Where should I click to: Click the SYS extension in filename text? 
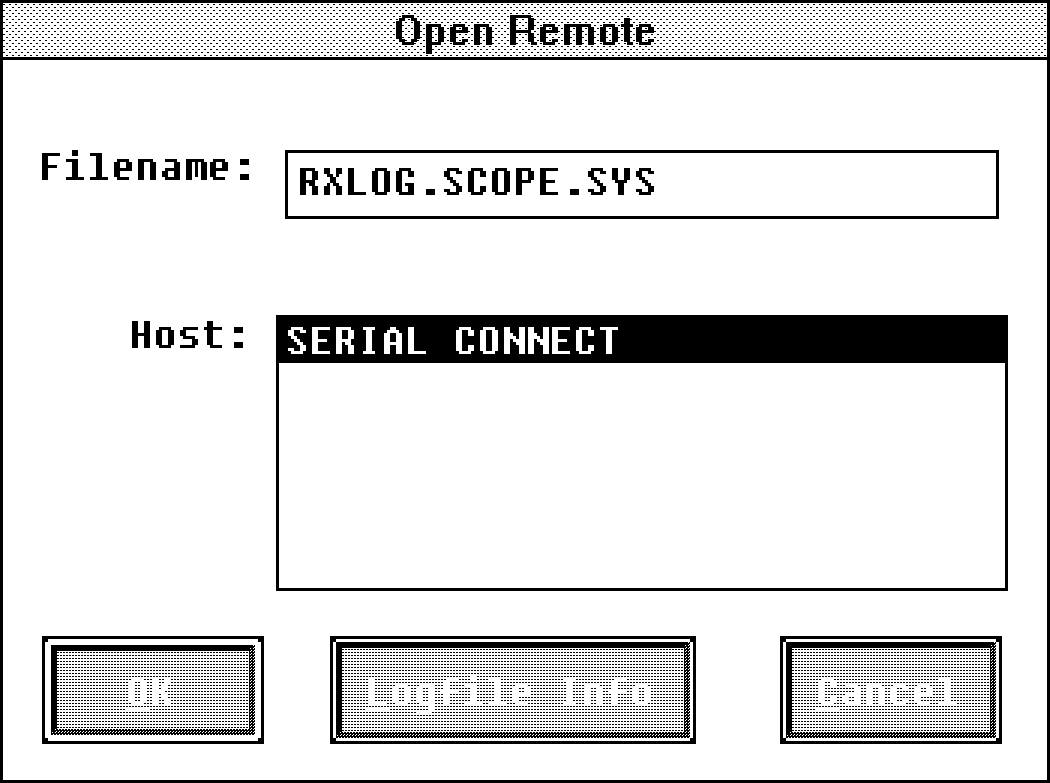622,183
